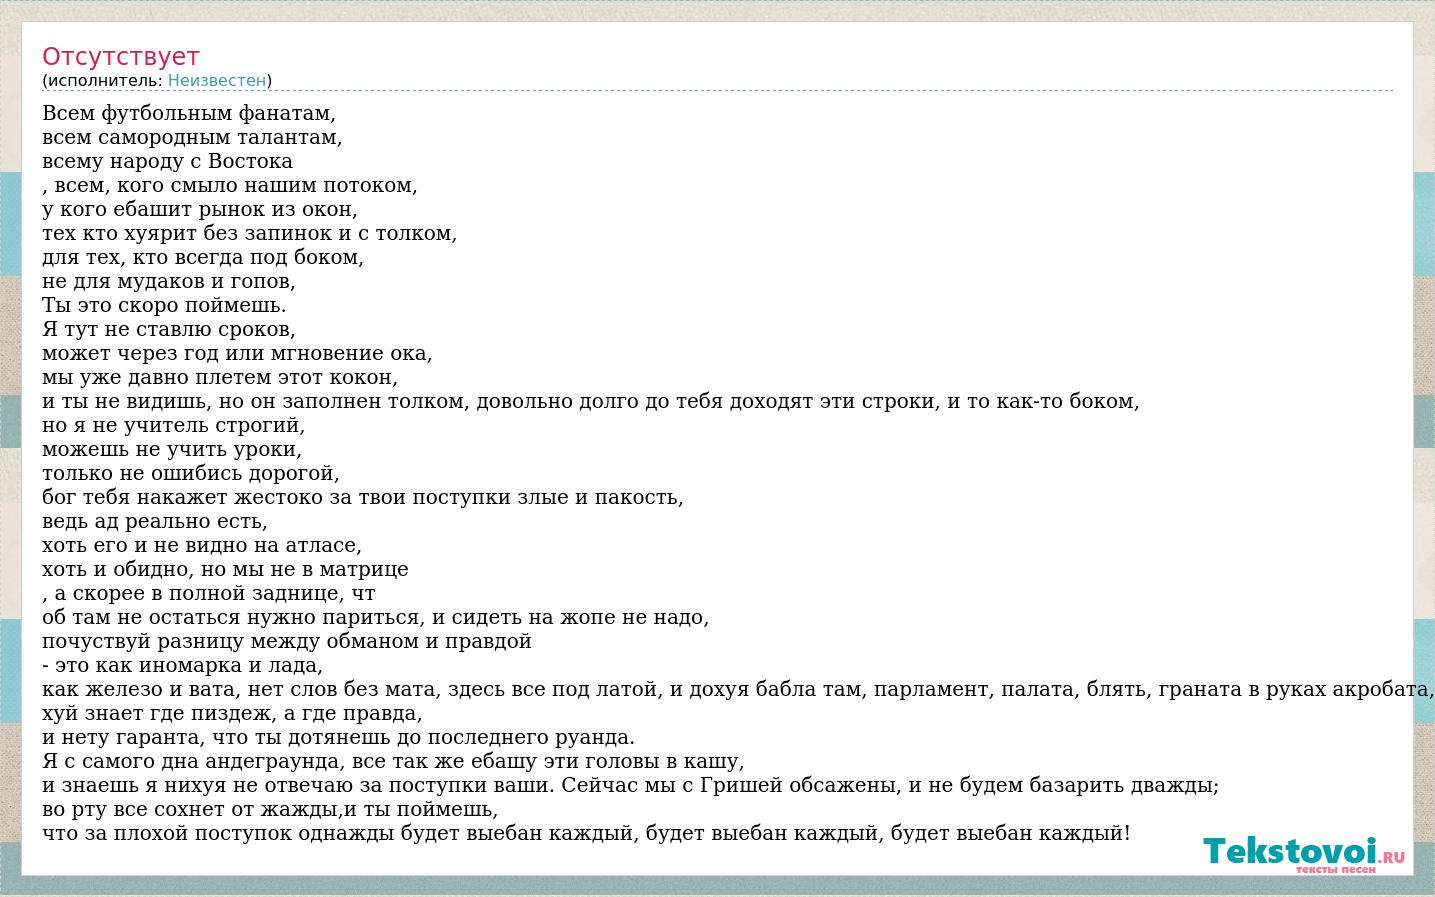Click the line 'но я не учитель строгий,'

click(173, 425)
